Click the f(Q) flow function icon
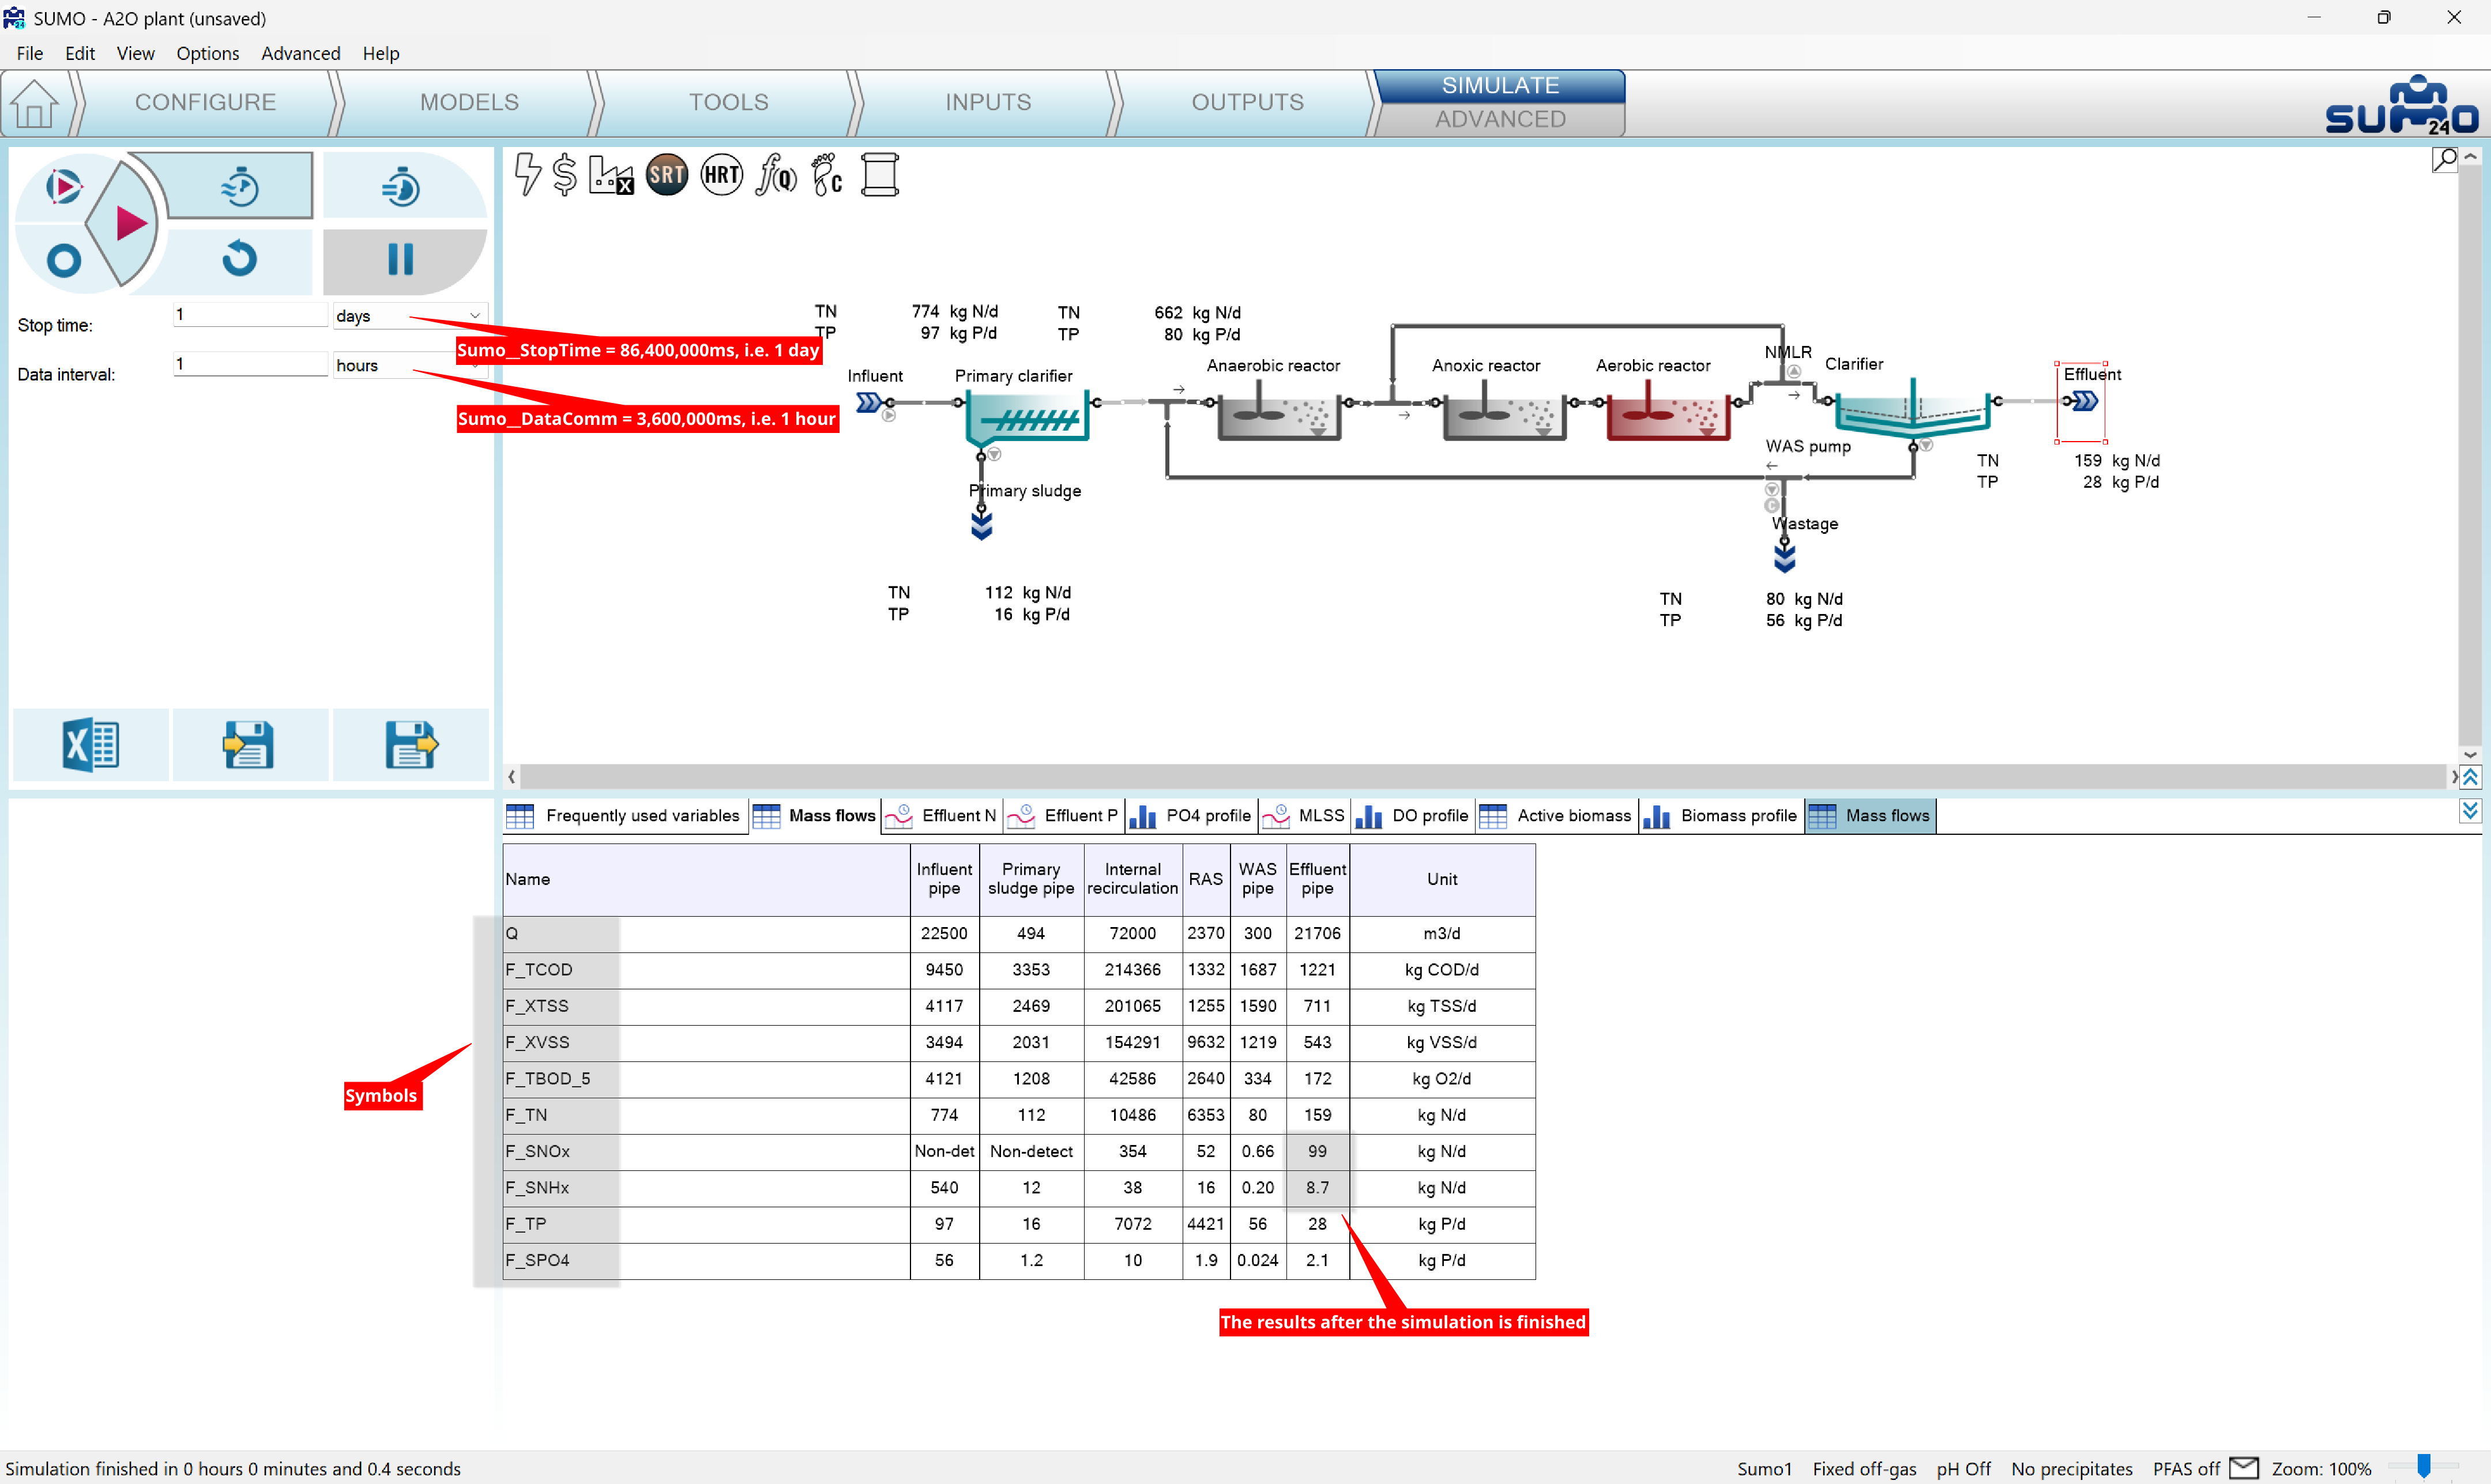This screenshot has height=1484, width=2491. pyautogui.click(x=775, y=176)
